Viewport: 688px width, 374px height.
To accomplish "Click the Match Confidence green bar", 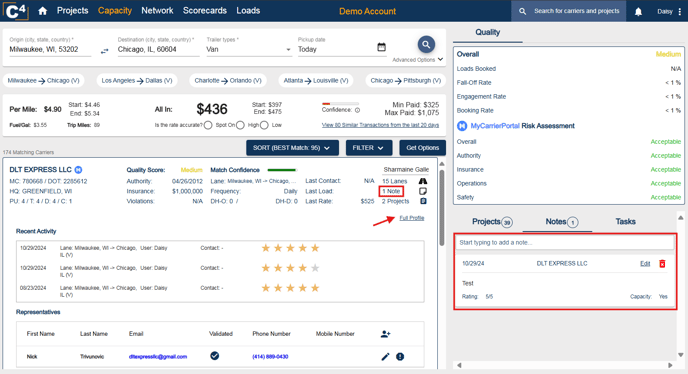I will [x=282, y=170].
